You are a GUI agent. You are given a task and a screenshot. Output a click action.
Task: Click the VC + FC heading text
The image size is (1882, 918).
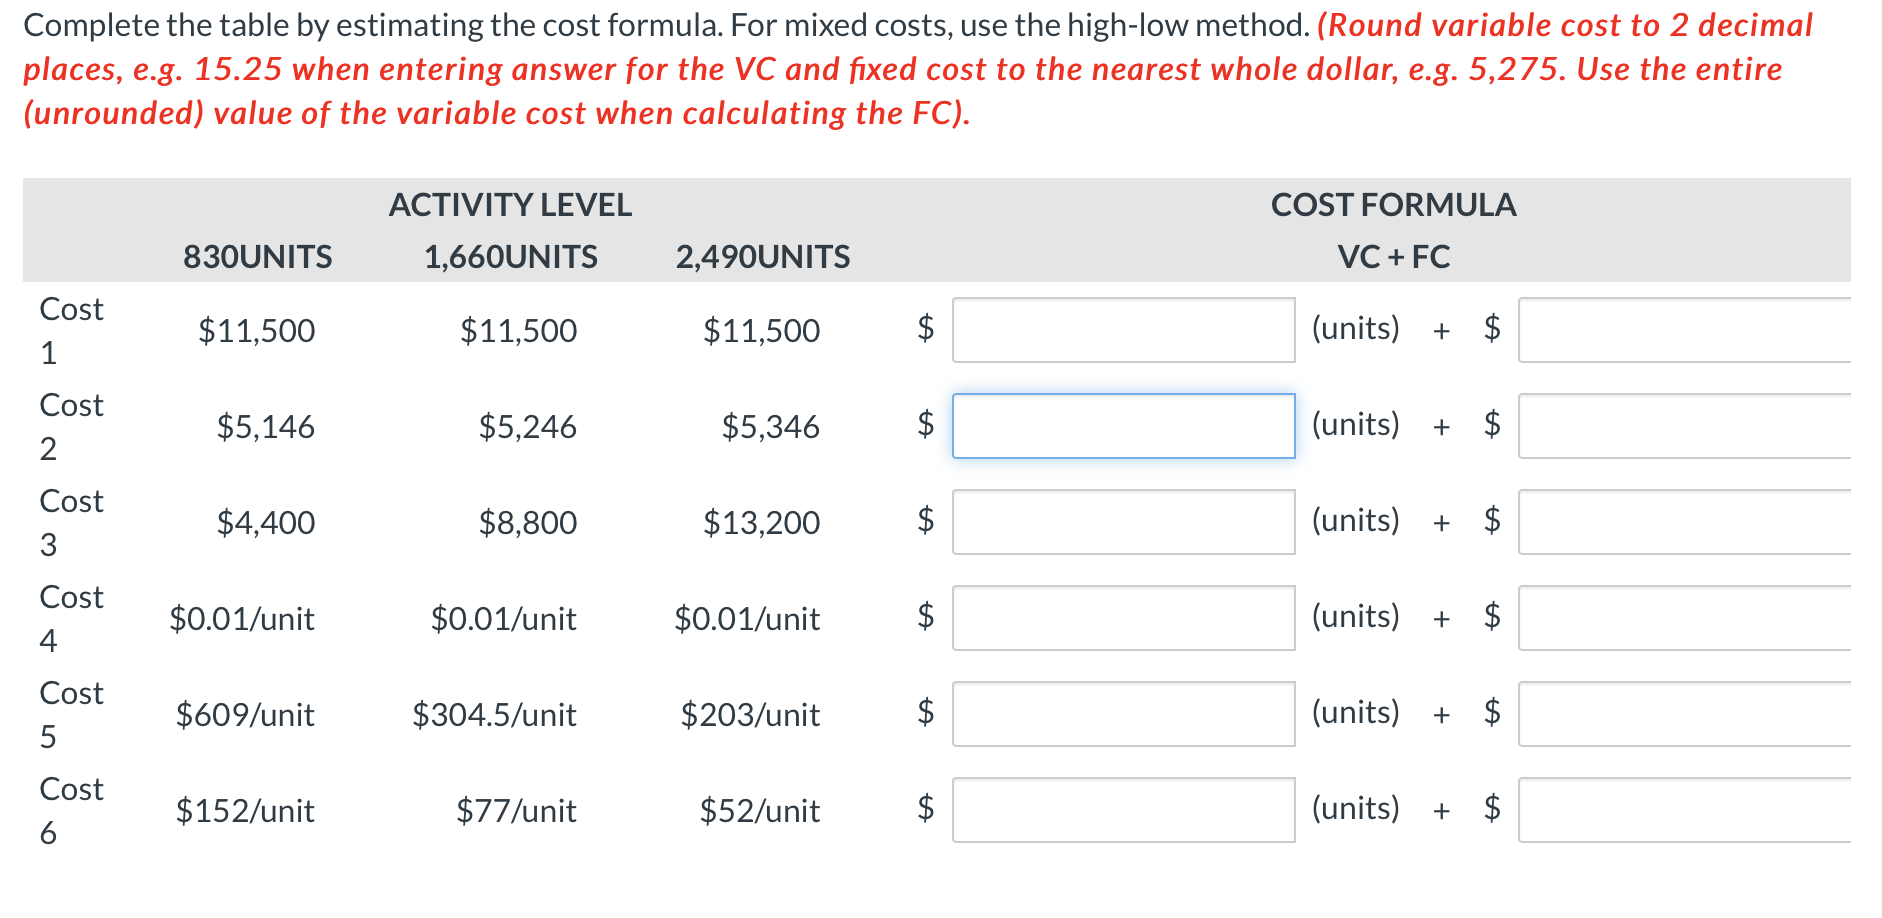tap(1394, 256)
